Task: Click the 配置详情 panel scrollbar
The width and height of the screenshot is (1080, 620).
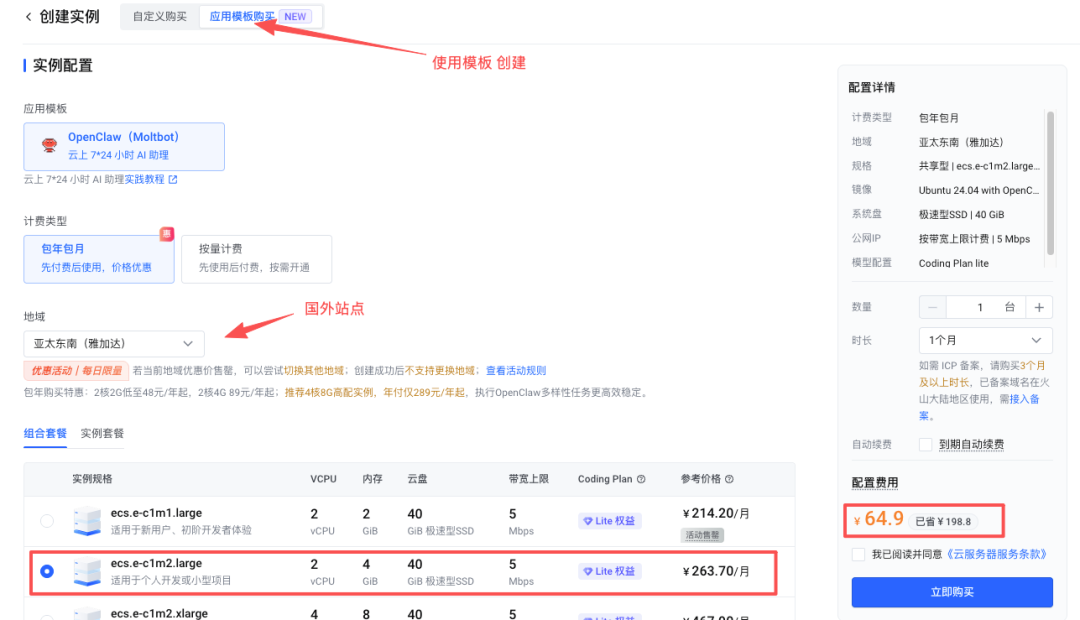Action: (1050, 183)
